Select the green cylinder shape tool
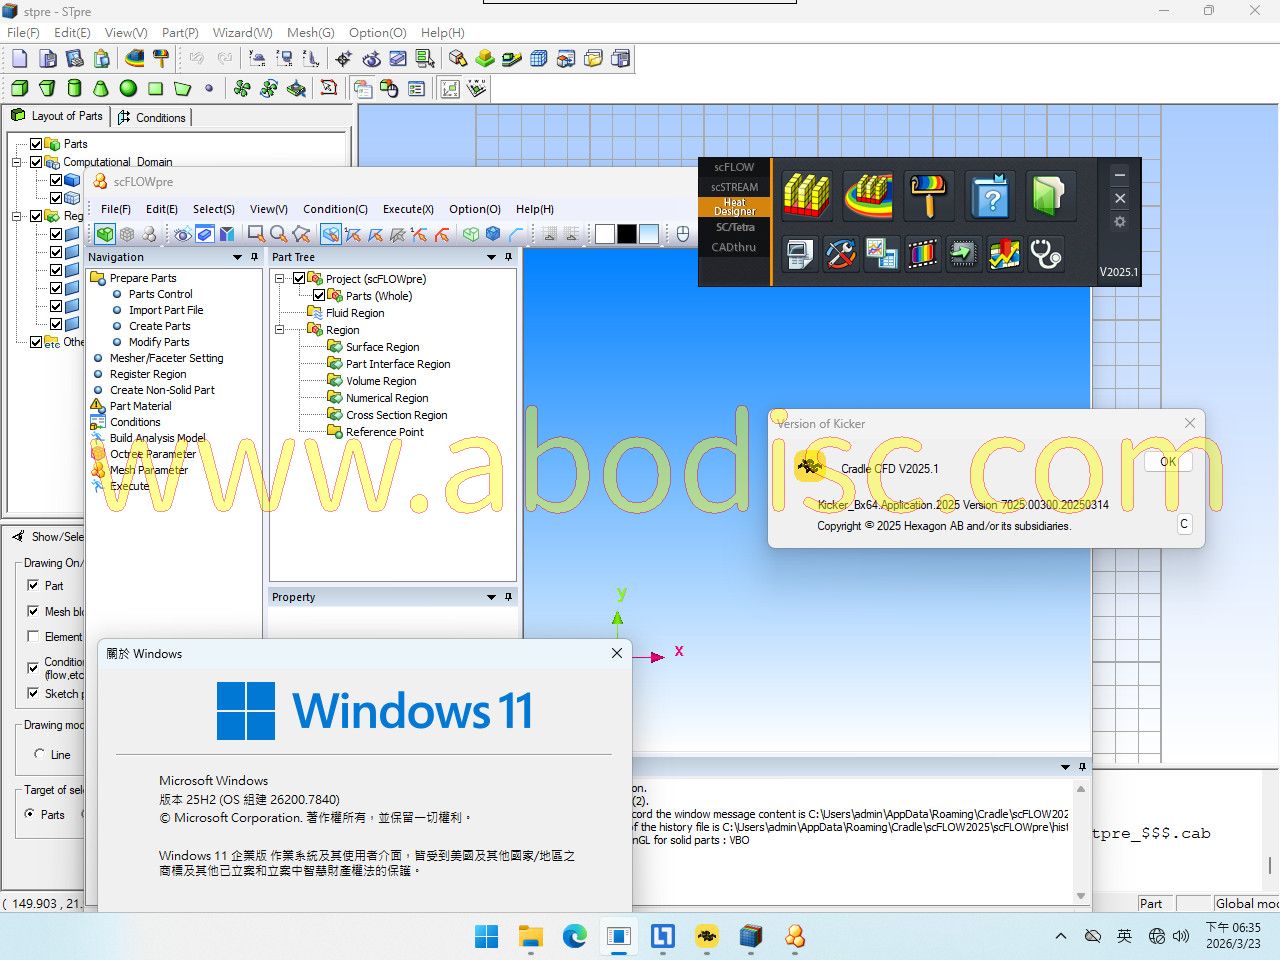 click(74, 88)
